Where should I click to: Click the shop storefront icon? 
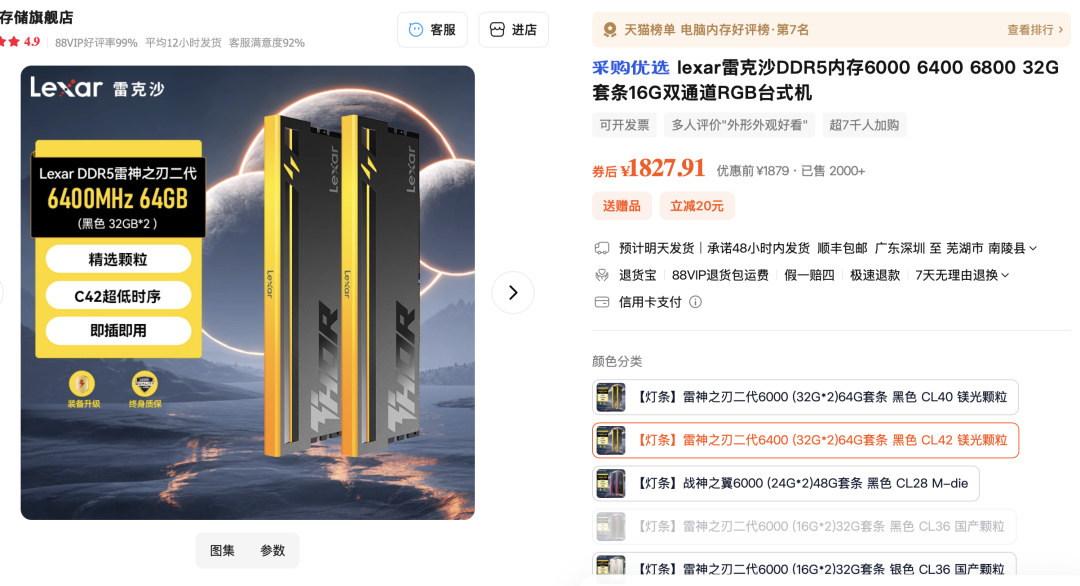click(x=497, y=30)
